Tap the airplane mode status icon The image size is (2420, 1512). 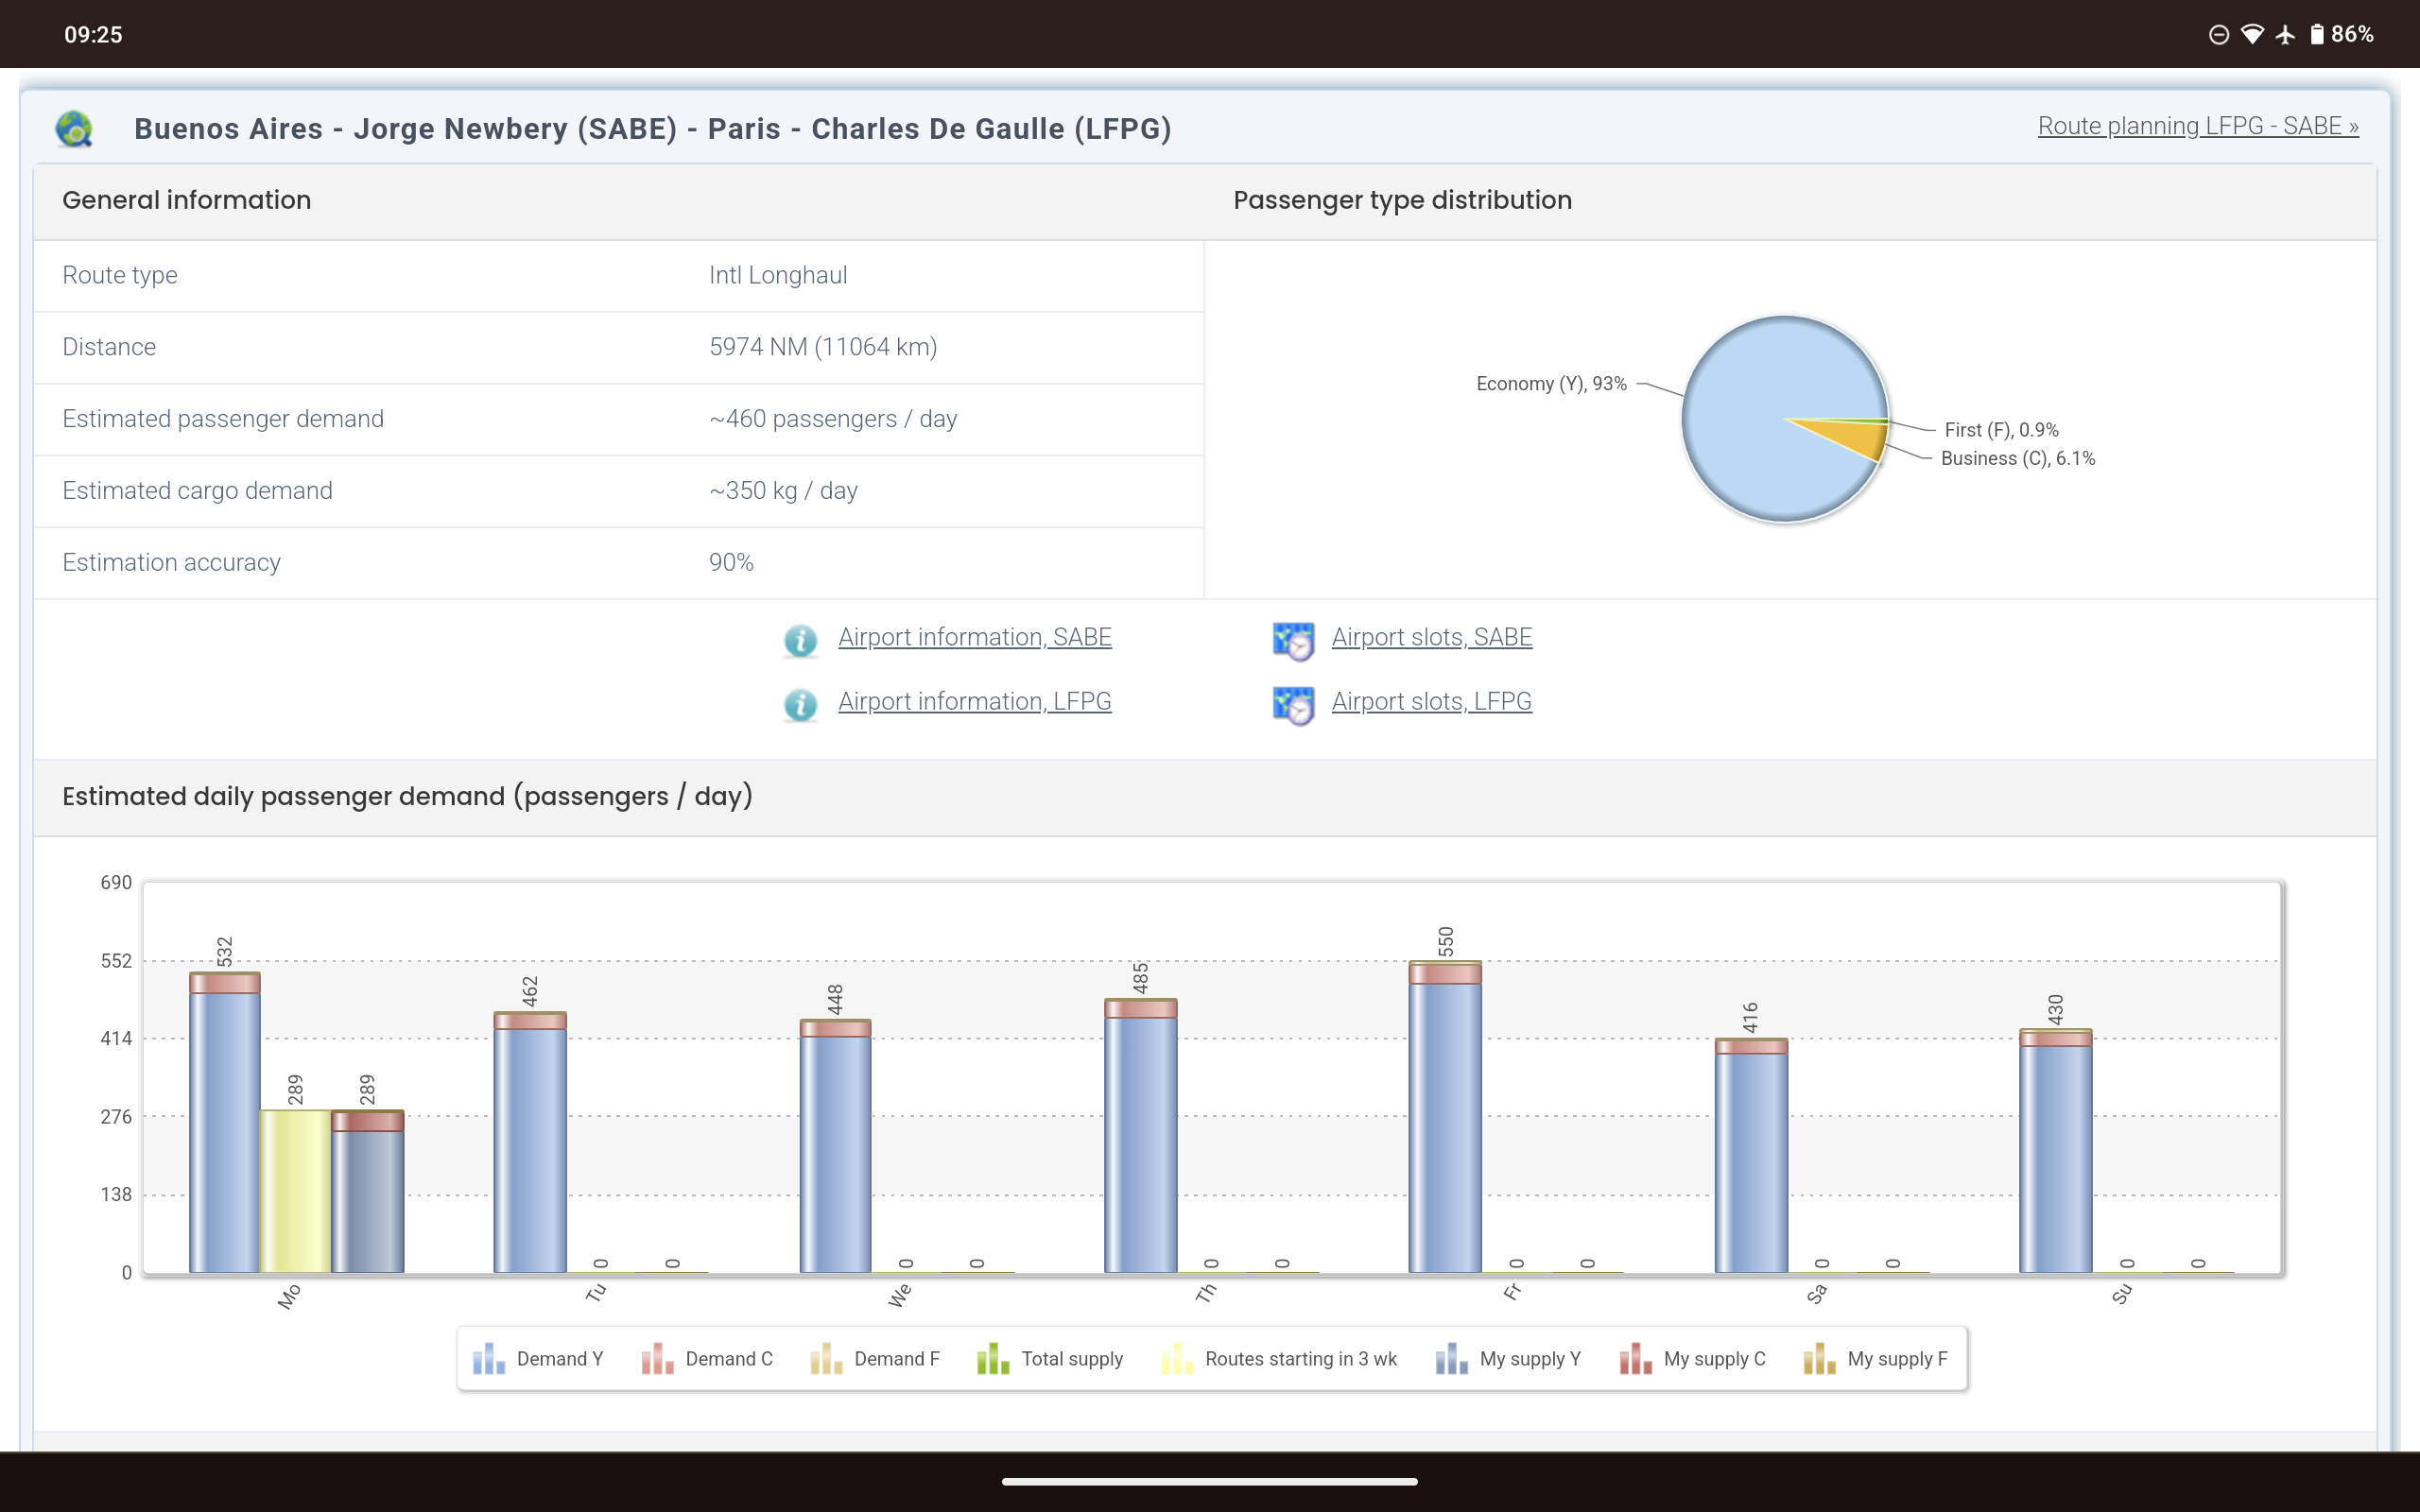[x=2285, y=34]
